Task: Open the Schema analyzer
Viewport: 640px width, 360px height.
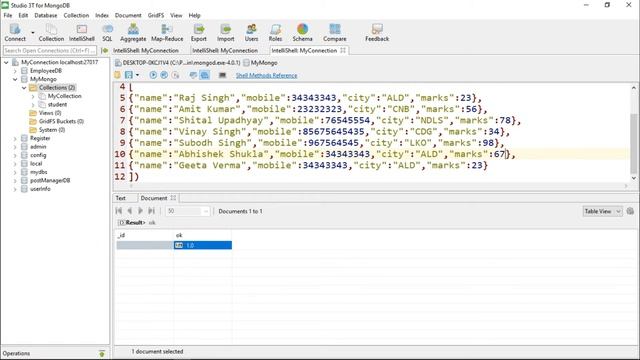Action: [x=302, y=32]
